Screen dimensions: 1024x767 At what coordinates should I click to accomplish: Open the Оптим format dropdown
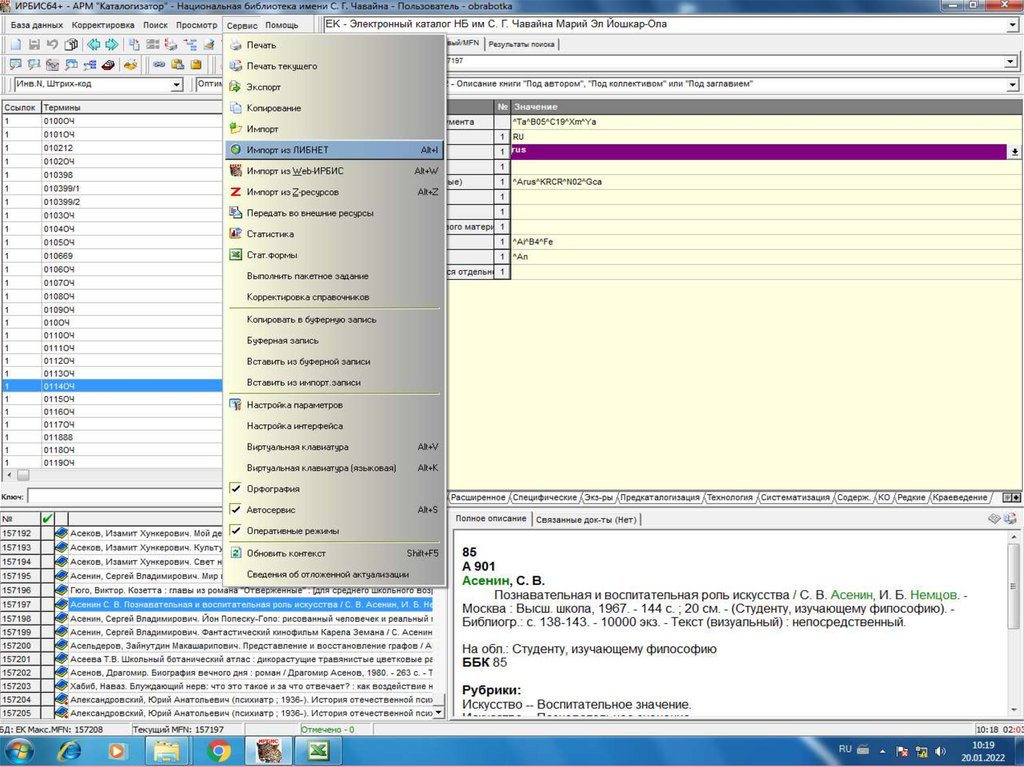pyautogui.click(x=209, y=84)
